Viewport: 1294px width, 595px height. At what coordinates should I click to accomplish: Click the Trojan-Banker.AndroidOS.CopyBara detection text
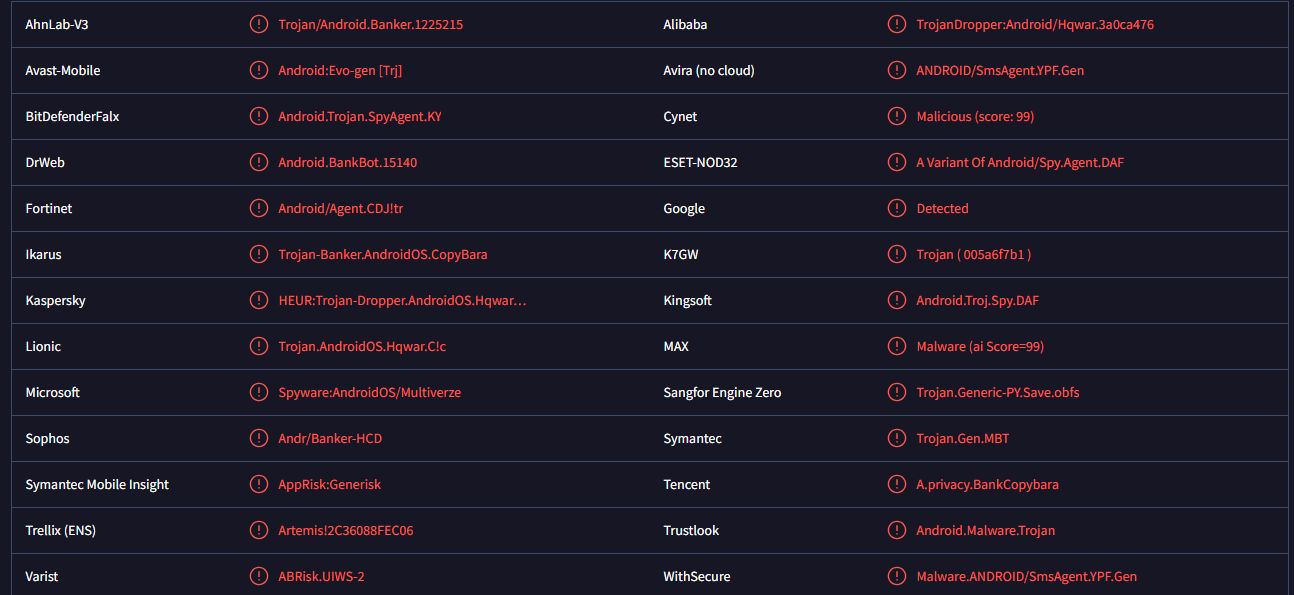(383, 254)
